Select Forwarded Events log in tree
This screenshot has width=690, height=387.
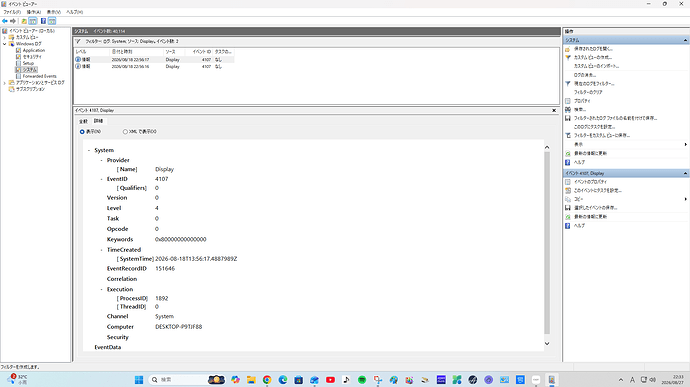[x=40, y=76]
